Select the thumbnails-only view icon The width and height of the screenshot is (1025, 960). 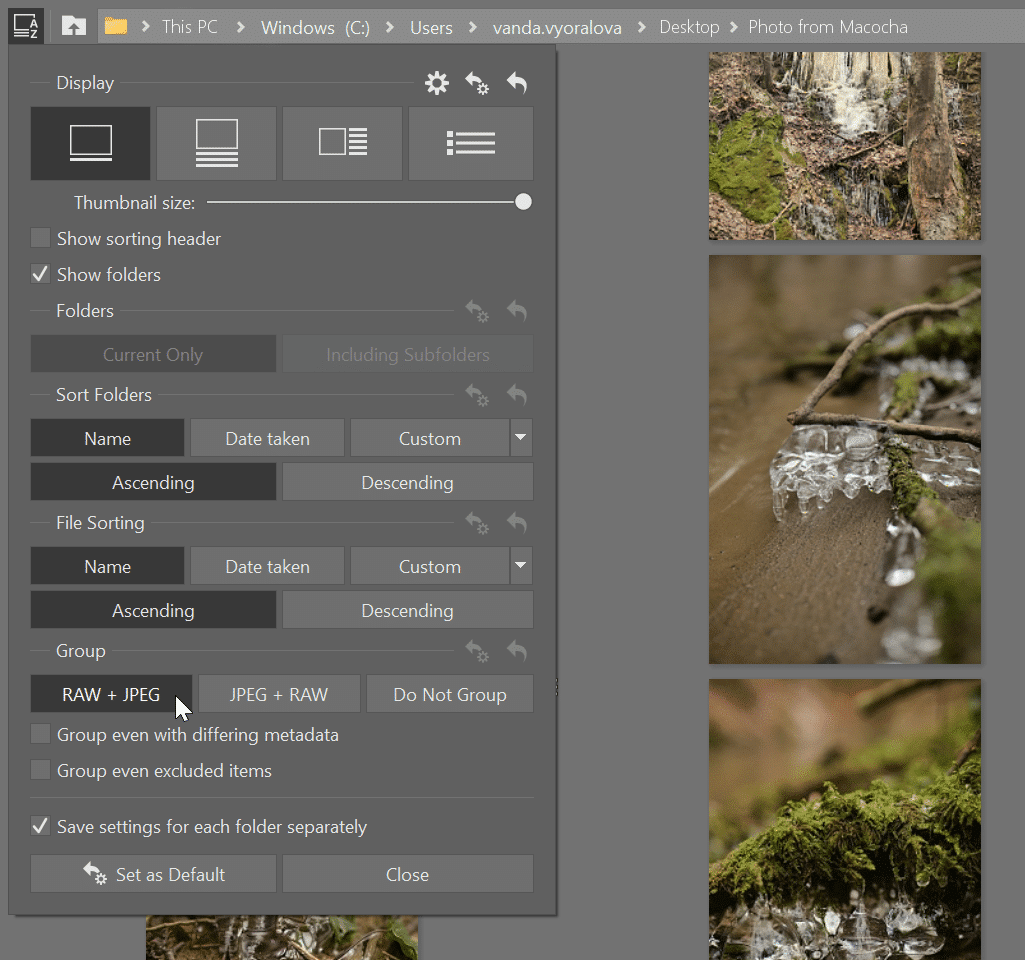click(91, 143)
